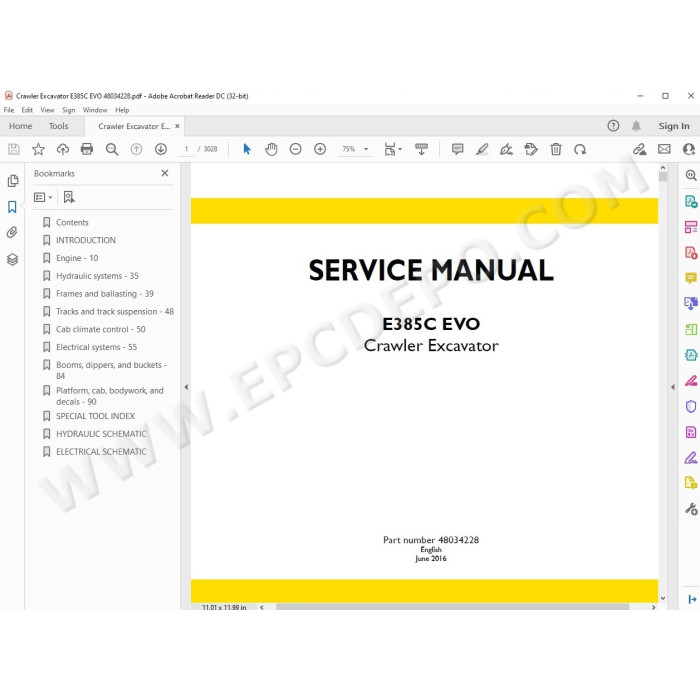Viewport: 700px width, 700px height.
Task: Open SPECIAL TOOL INDEX bookmark
Action: coord(95,416)
